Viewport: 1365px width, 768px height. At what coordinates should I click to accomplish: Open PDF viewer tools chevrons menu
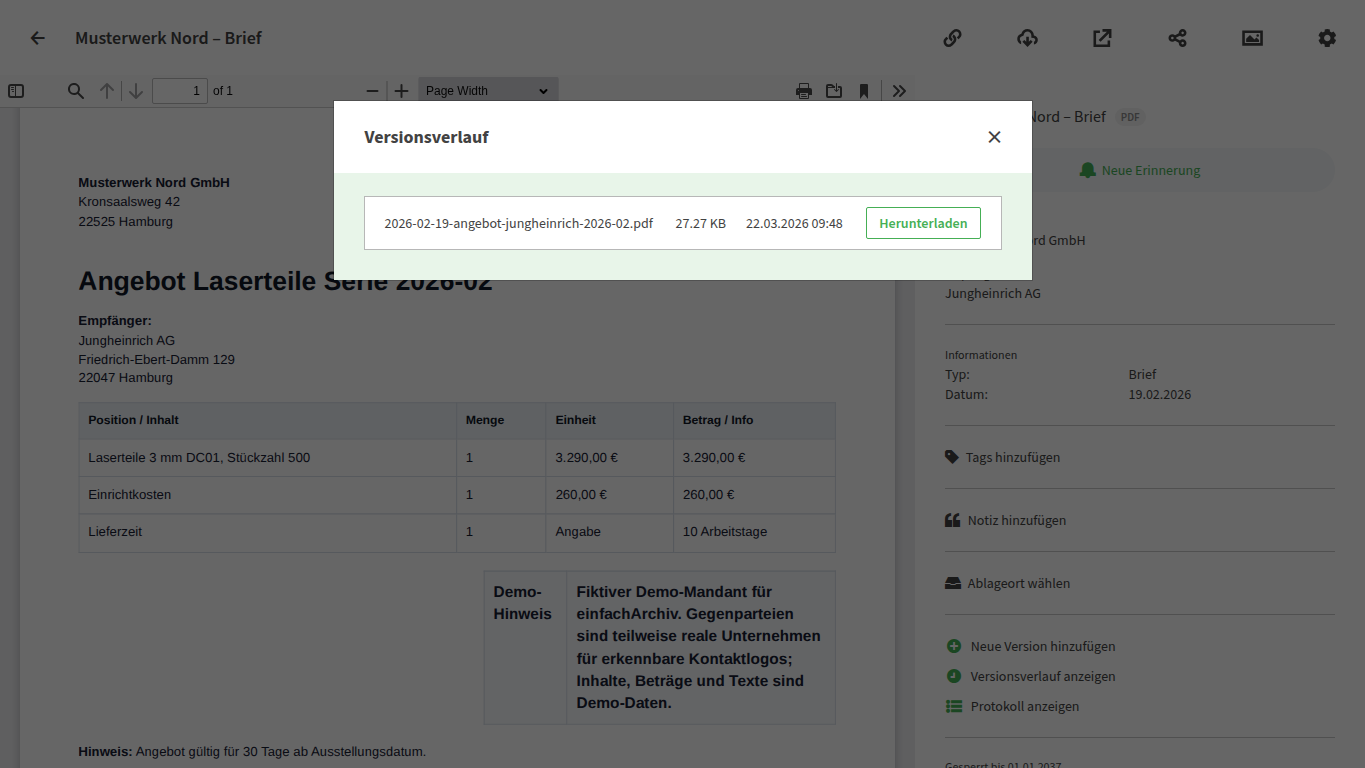[x=899, y=91]
